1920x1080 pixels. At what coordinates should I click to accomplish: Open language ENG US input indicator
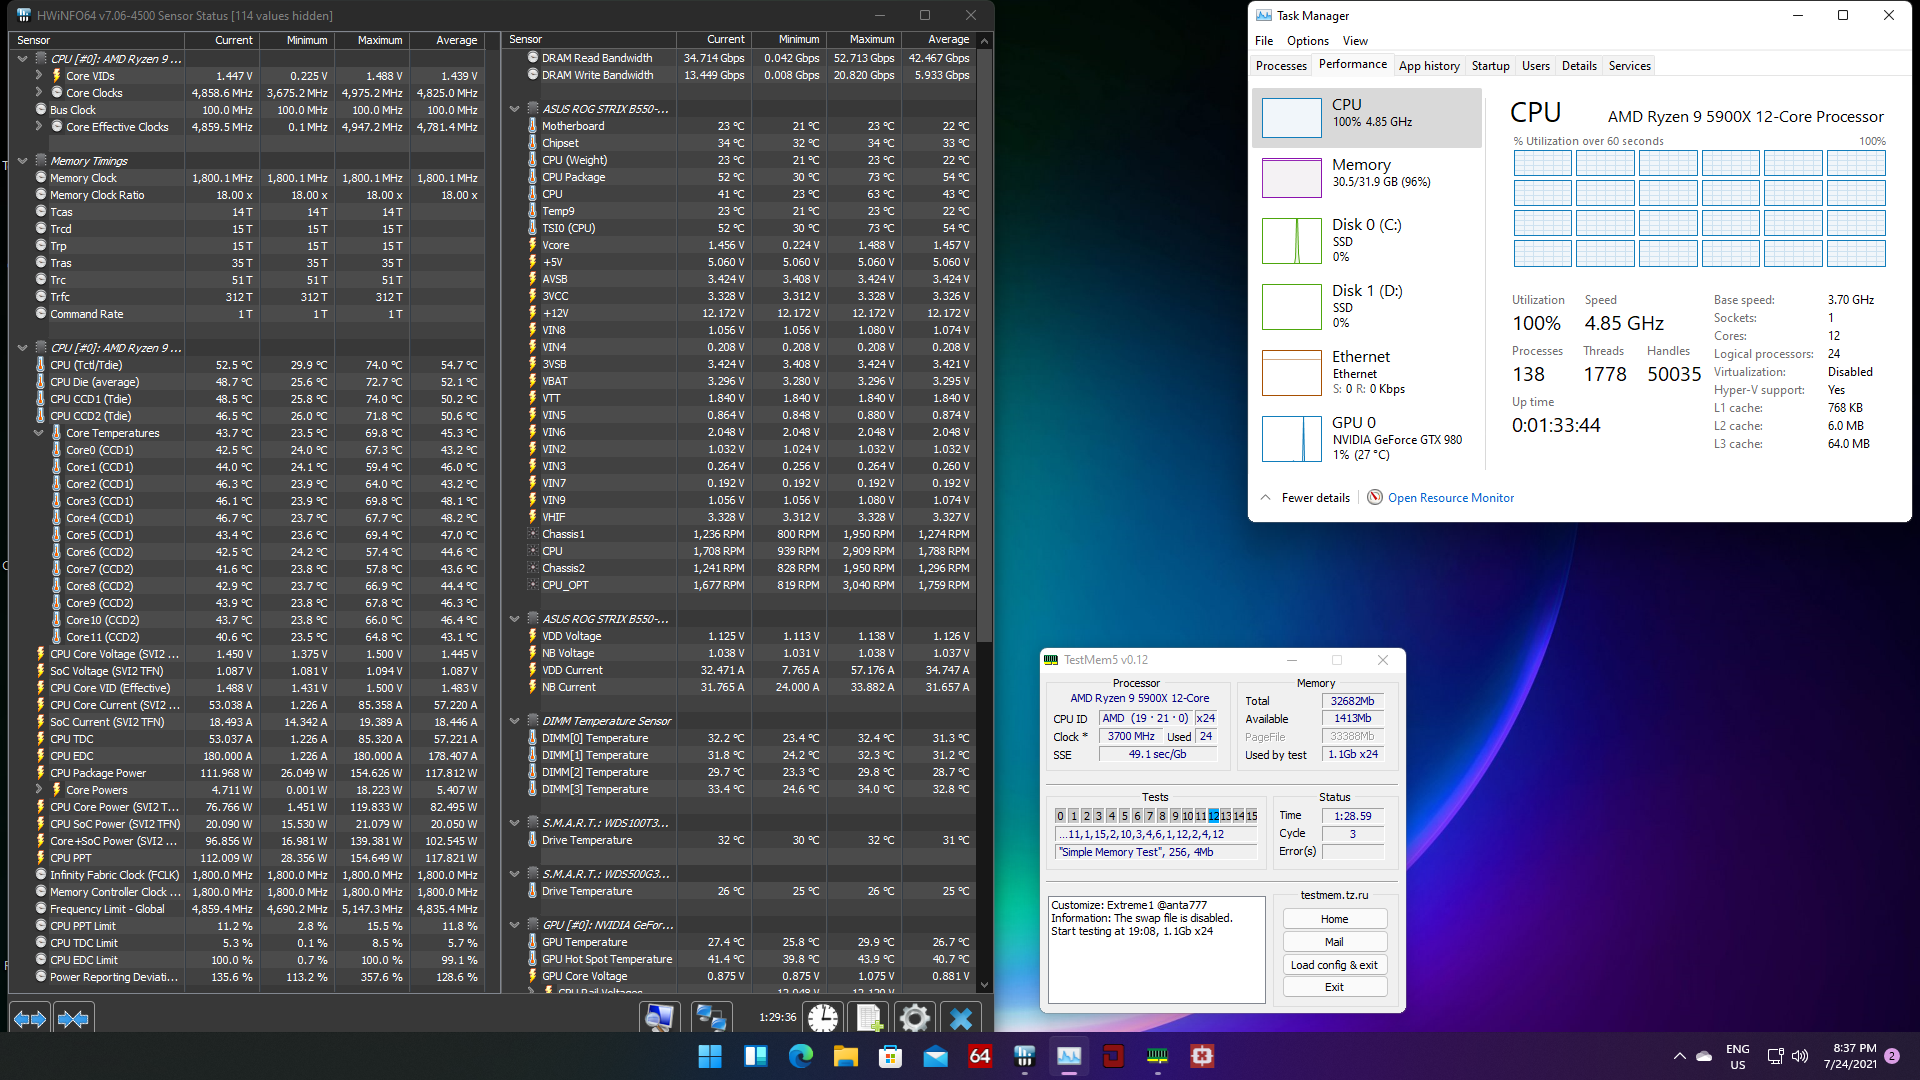(1738, 1056)
